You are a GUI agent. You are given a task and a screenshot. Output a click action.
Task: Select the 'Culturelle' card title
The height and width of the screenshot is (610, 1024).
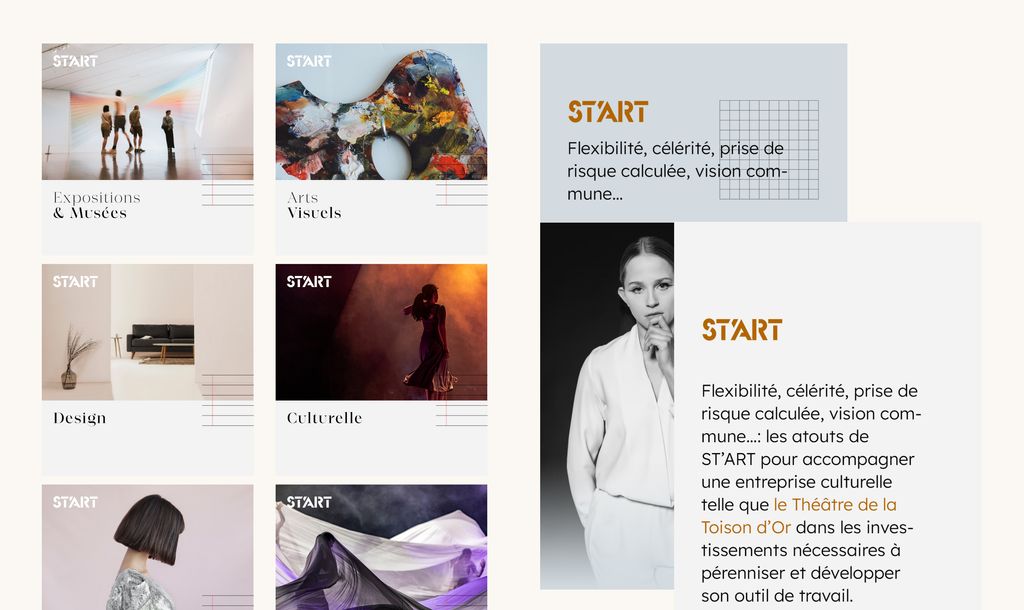click(325, 418)
